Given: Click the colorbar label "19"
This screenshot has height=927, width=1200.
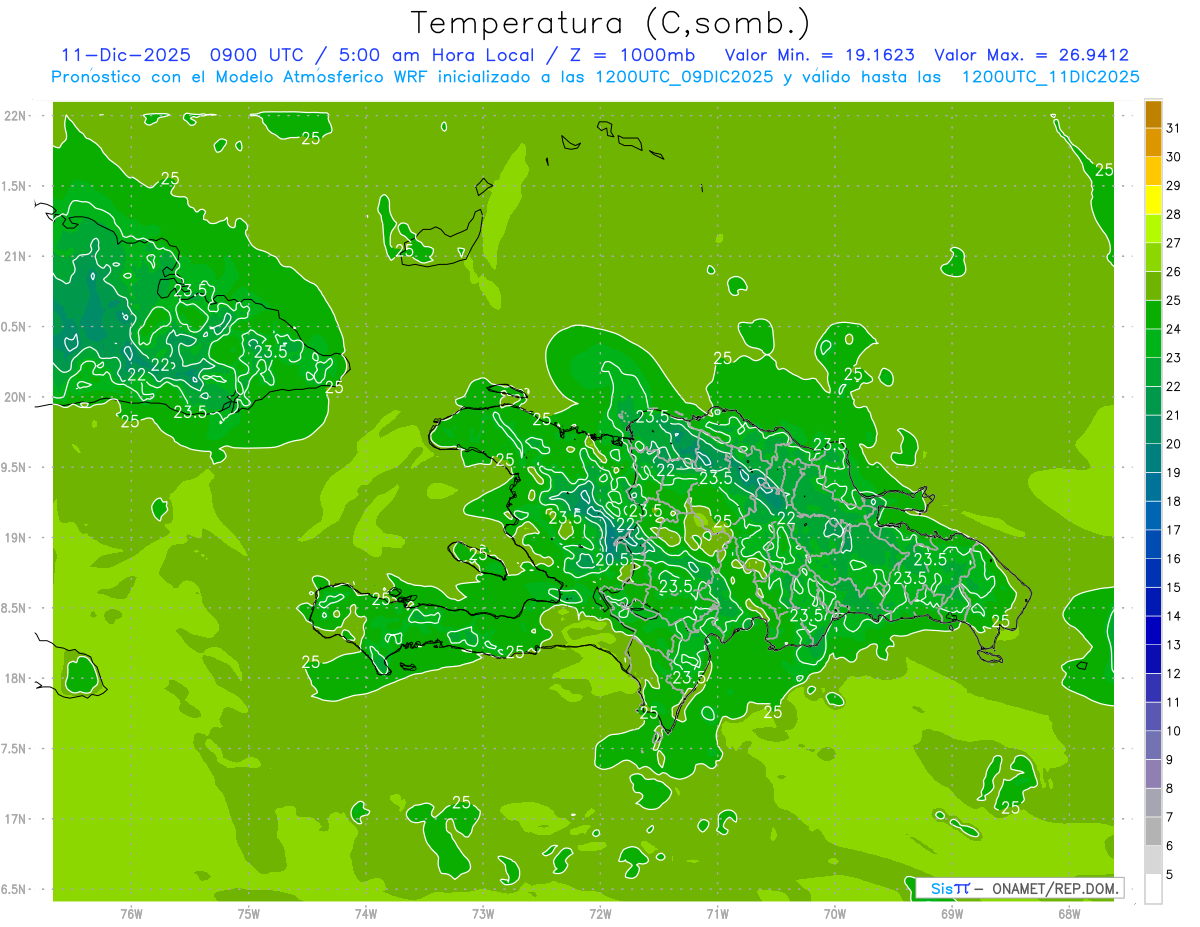Looking at the screenshot, I should click(1173, 472).
